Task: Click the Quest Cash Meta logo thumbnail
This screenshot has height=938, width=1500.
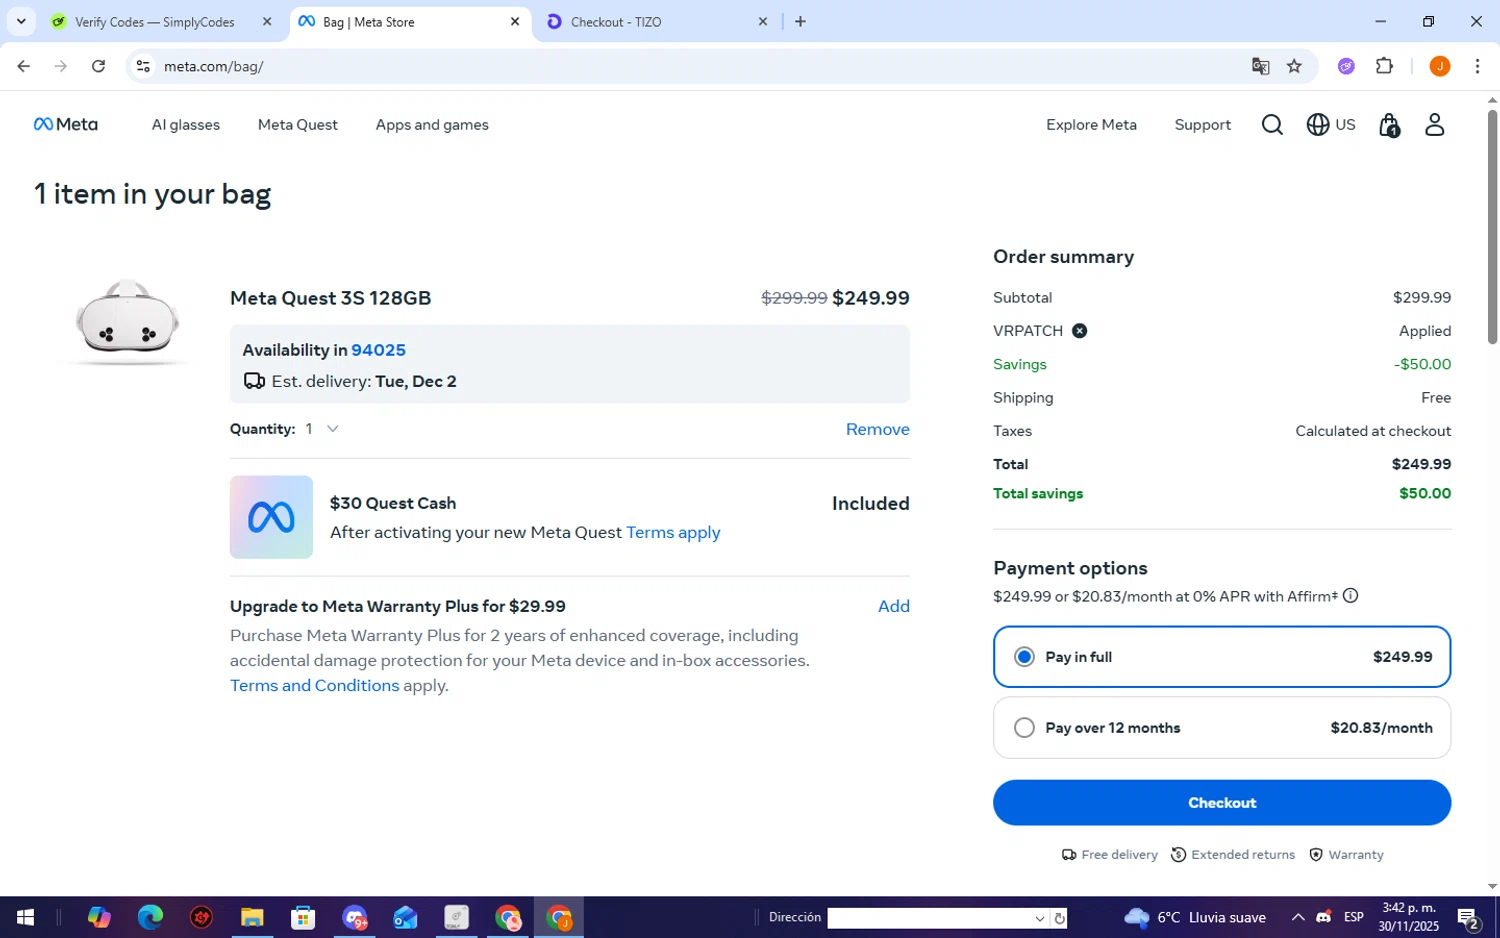Action: tap(271, 517)
